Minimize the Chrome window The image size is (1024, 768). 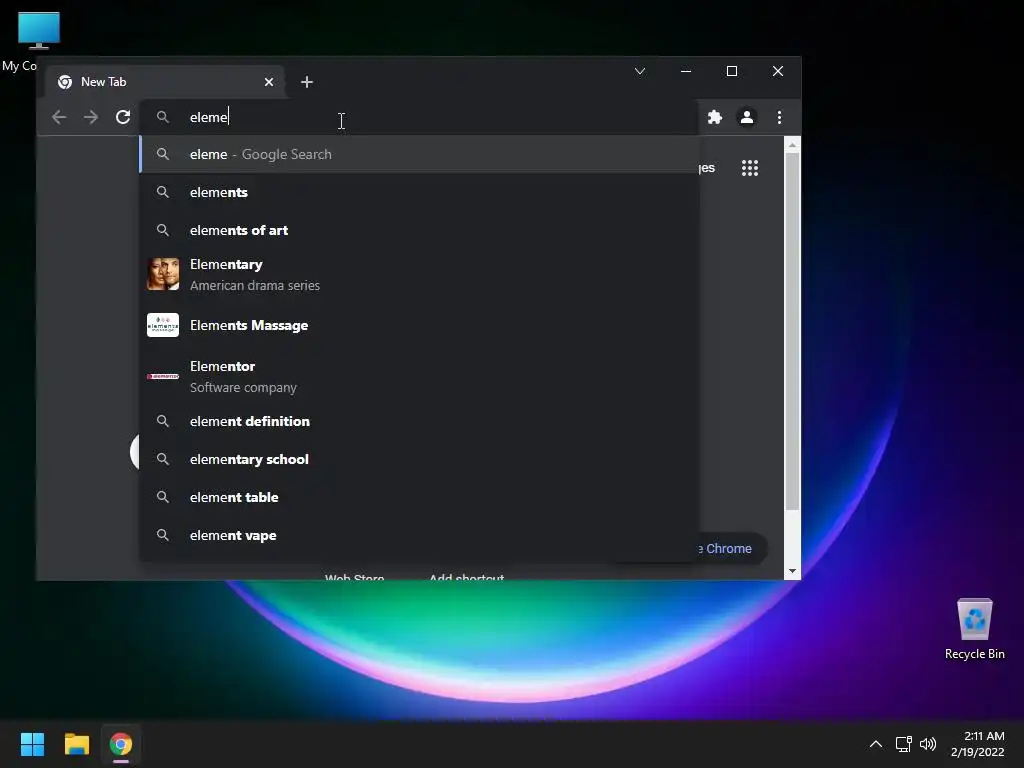[686, 71]
